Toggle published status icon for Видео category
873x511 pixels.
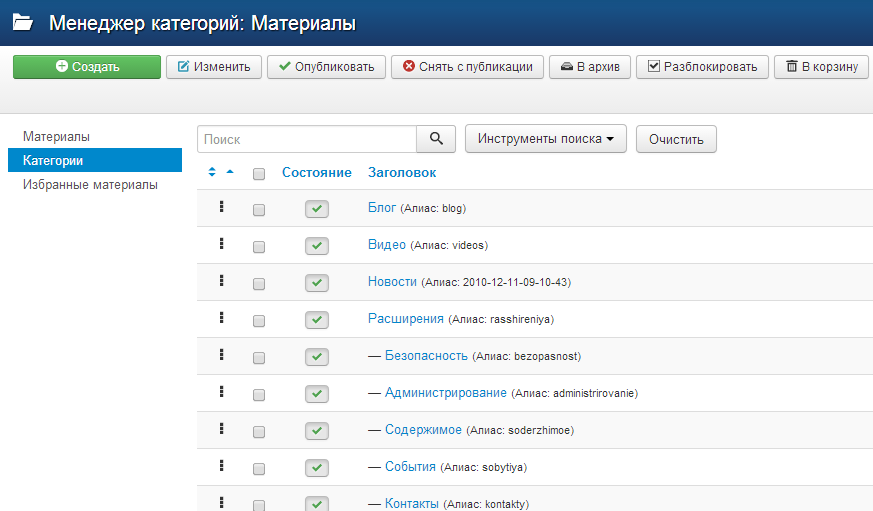tap(317, 246)
